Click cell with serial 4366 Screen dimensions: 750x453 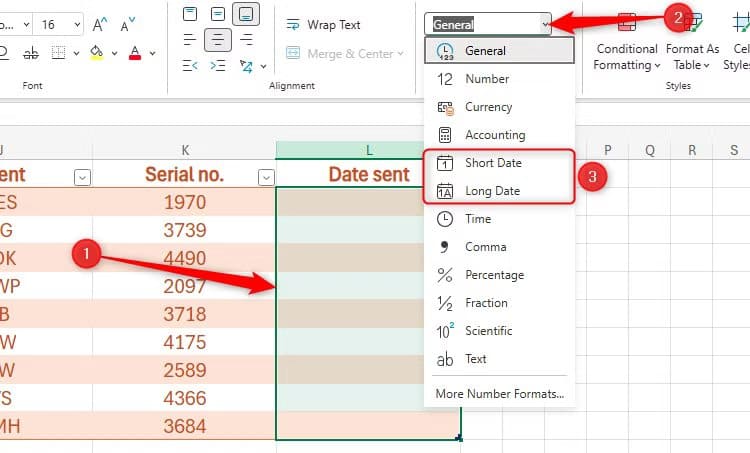[185, 398]
